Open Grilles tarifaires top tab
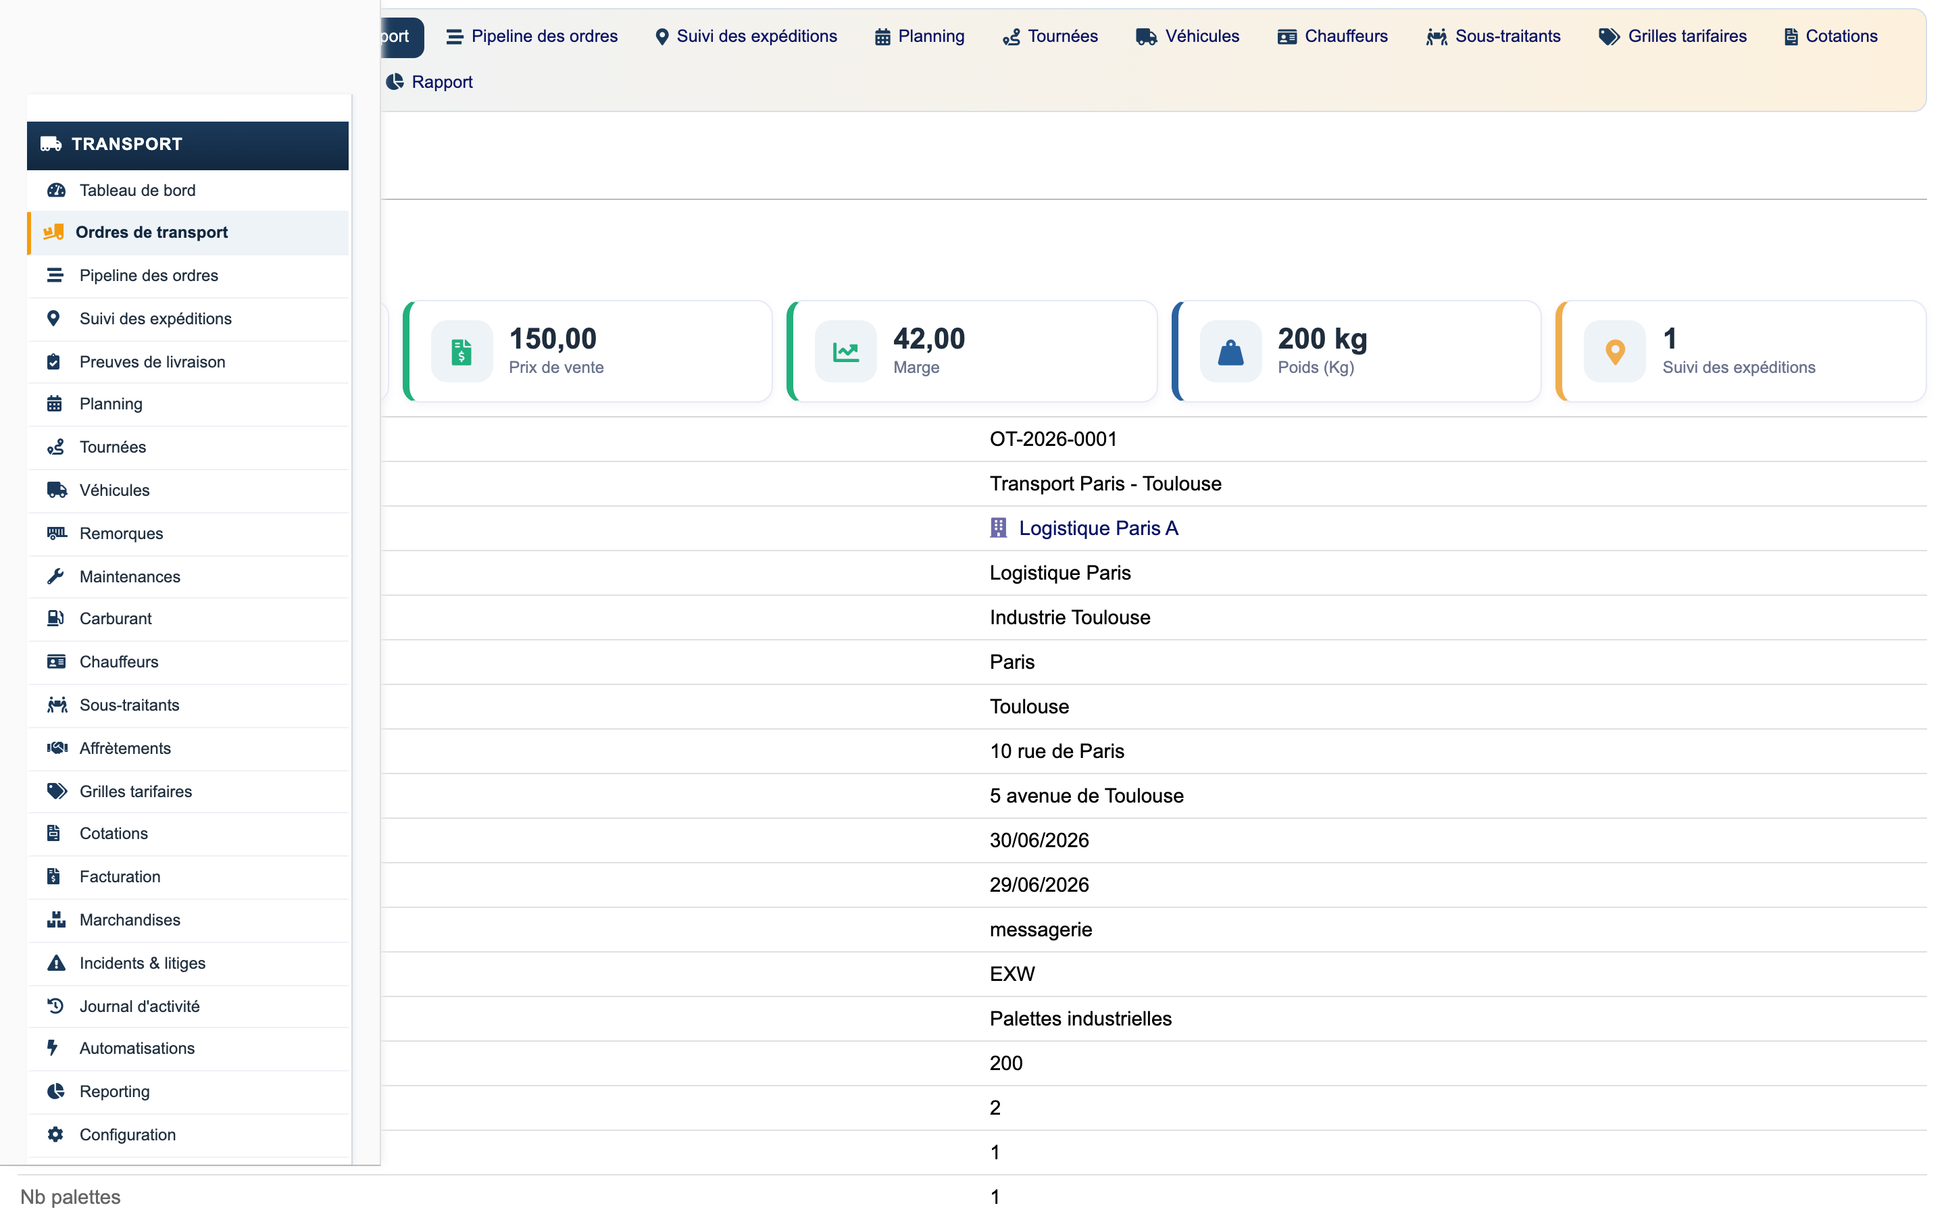 pos(1672,37)
